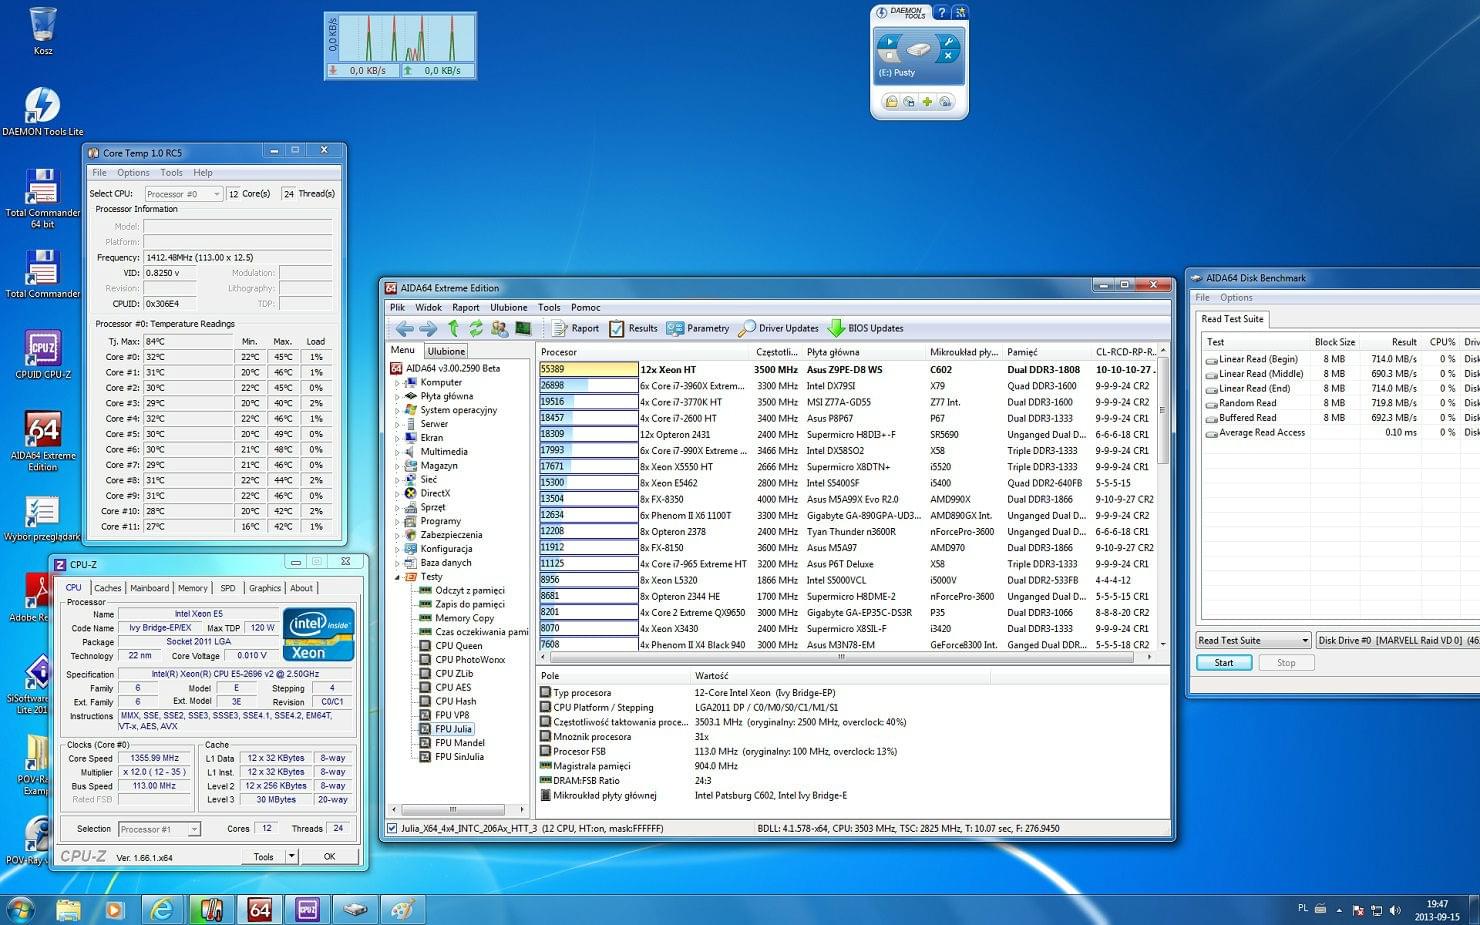The image size is (1480, 925).
Task: Select Memory Copy test in AIDA64 tree
Action: click(x=464, y=618)
